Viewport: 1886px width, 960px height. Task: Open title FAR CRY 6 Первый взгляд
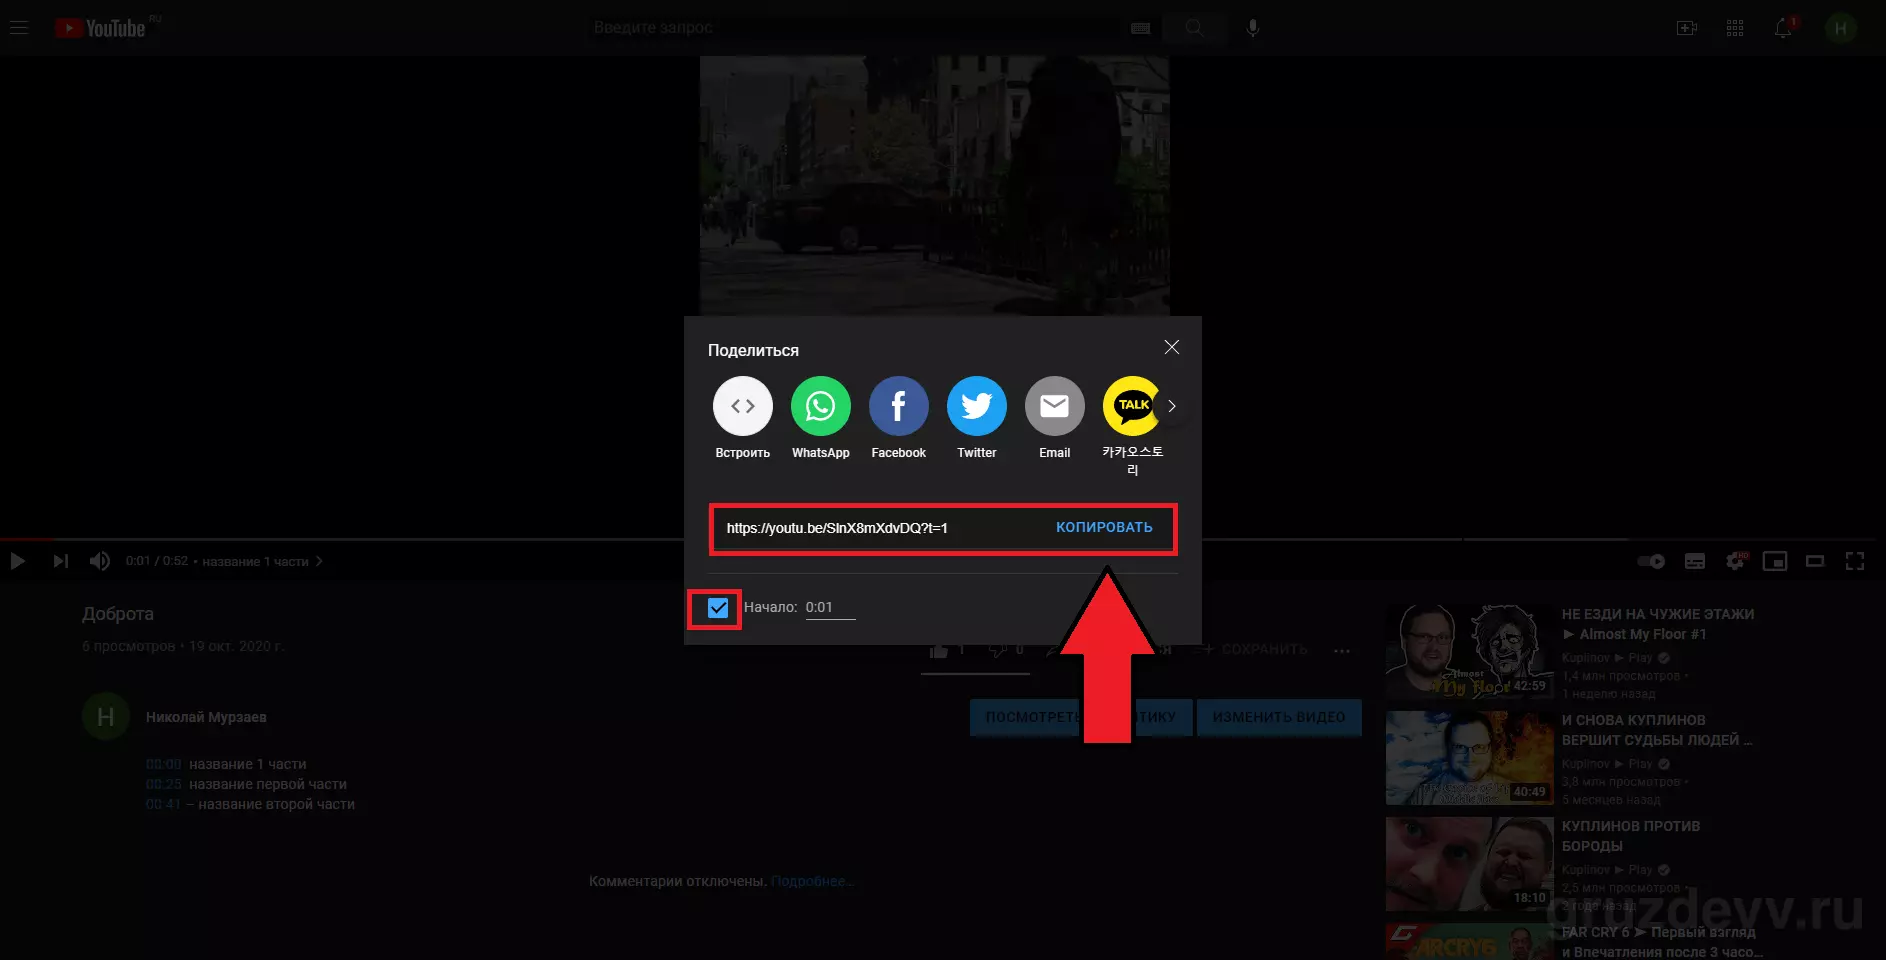point(1662,942)
